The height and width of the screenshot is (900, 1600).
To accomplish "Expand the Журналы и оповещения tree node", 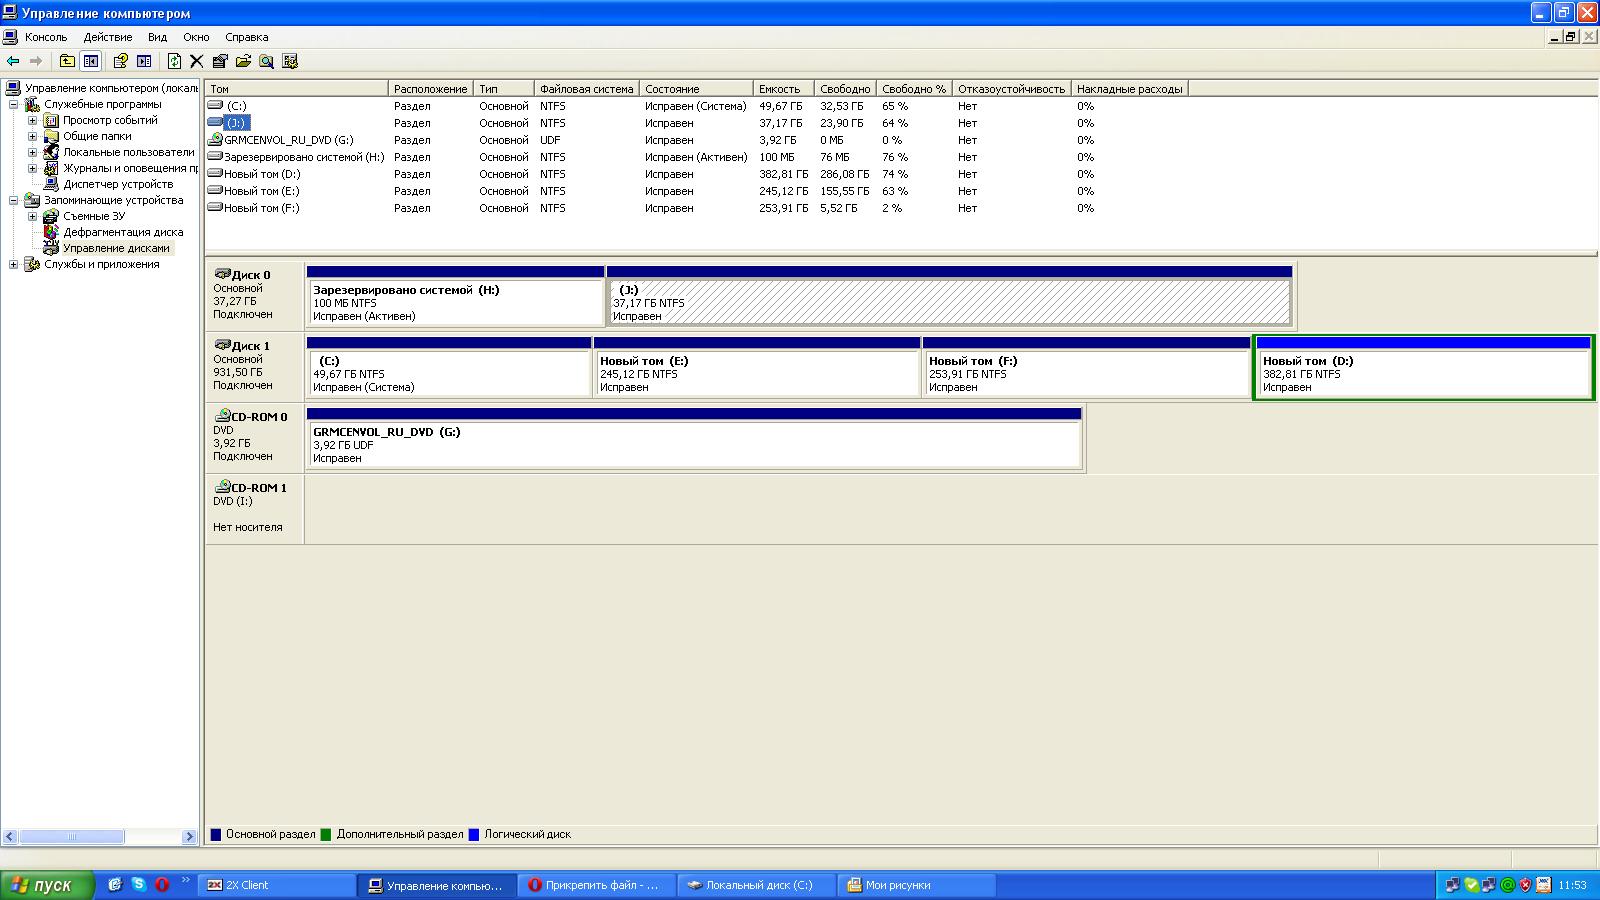I will point(32,168).
